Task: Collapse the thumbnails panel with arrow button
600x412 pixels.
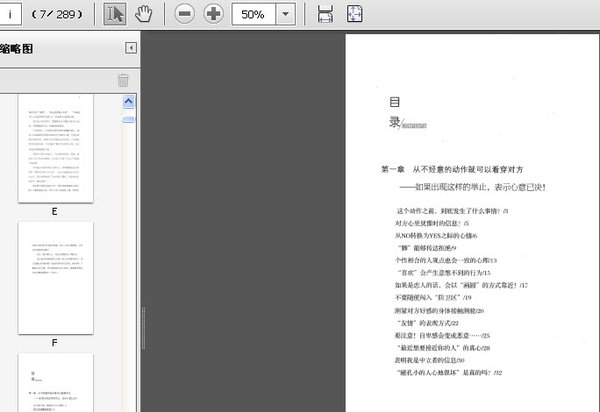Action: (x=131, y=48)
